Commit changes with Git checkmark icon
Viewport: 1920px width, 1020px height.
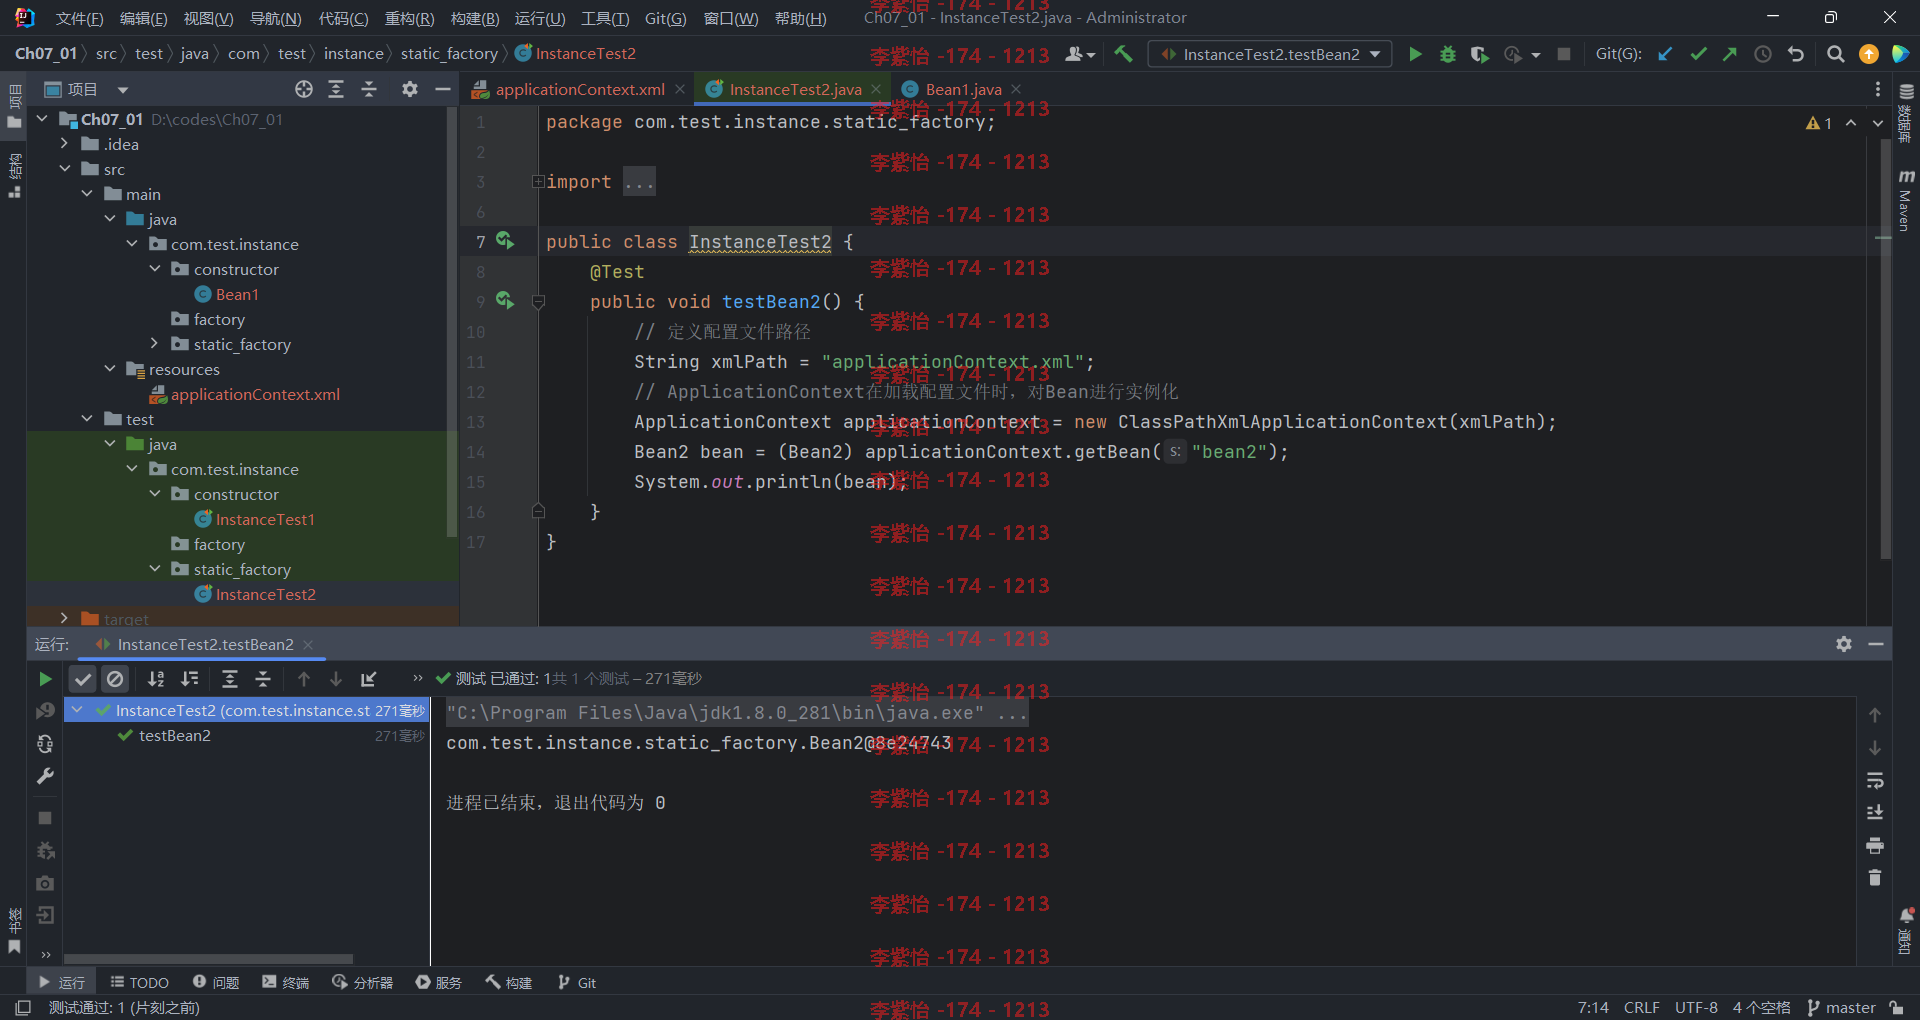click(x=1698, y=54)
